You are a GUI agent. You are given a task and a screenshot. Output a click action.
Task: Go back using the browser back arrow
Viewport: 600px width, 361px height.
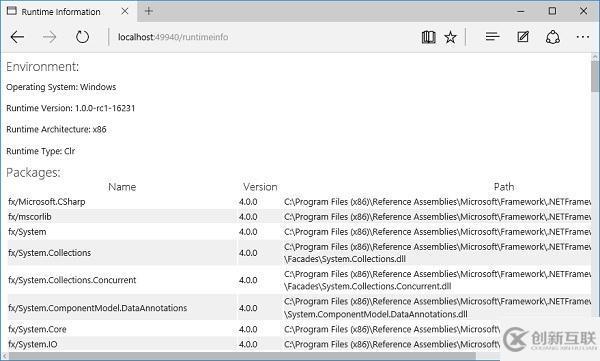point(17,37)
